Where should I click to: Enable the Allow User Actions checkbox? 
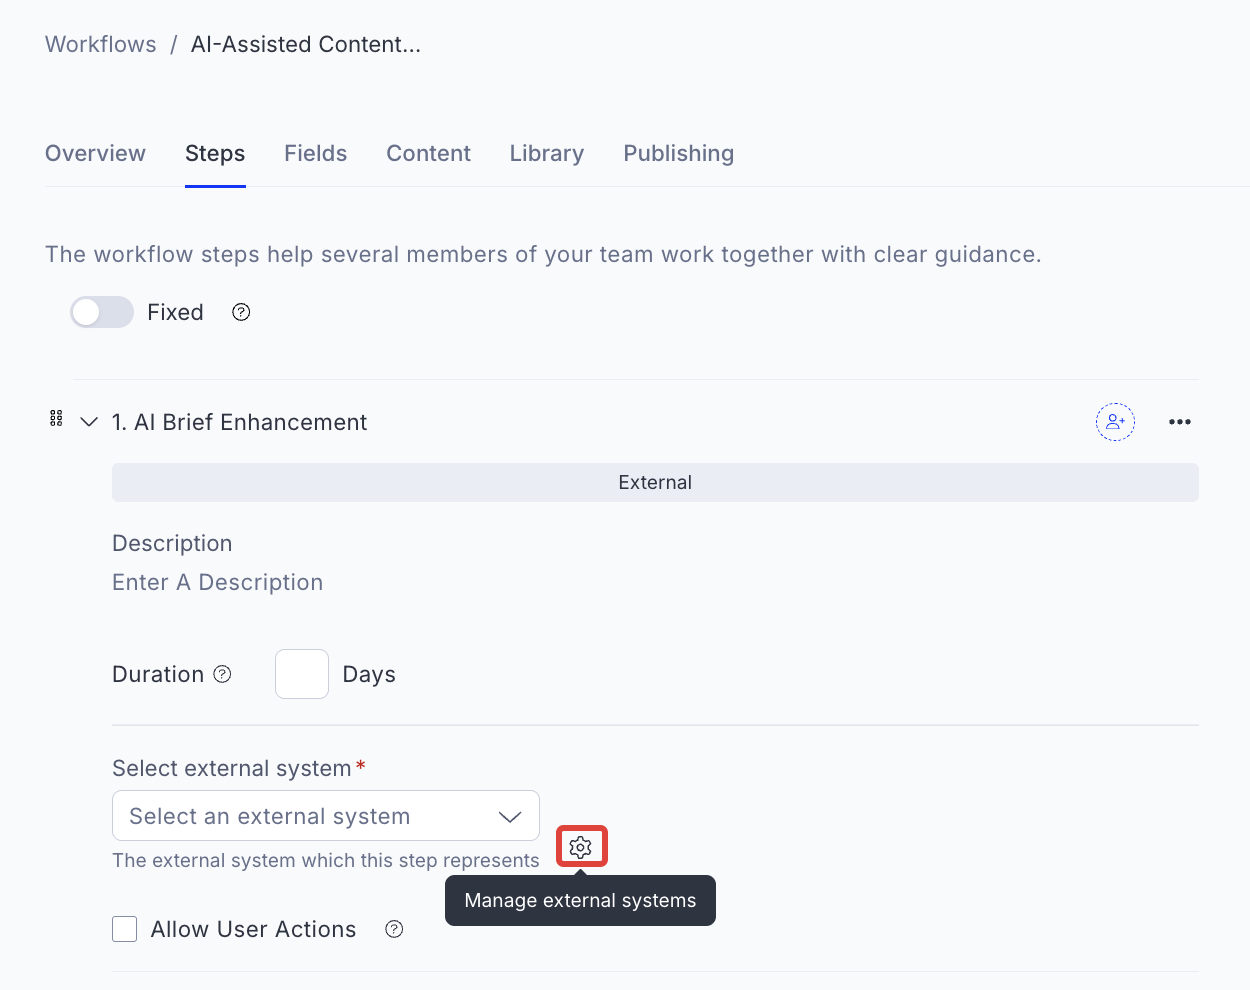(125, 929)
